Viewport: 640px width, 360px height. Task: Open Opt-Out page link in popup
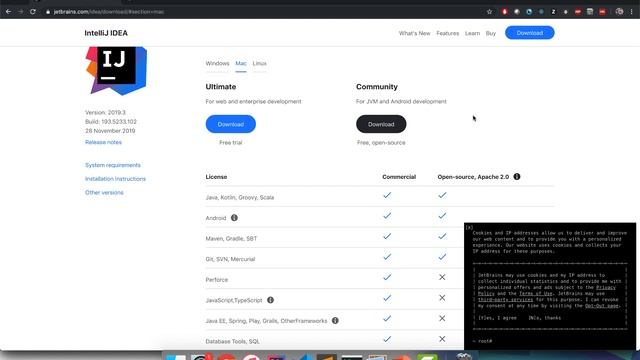click(x=602, y=306)
